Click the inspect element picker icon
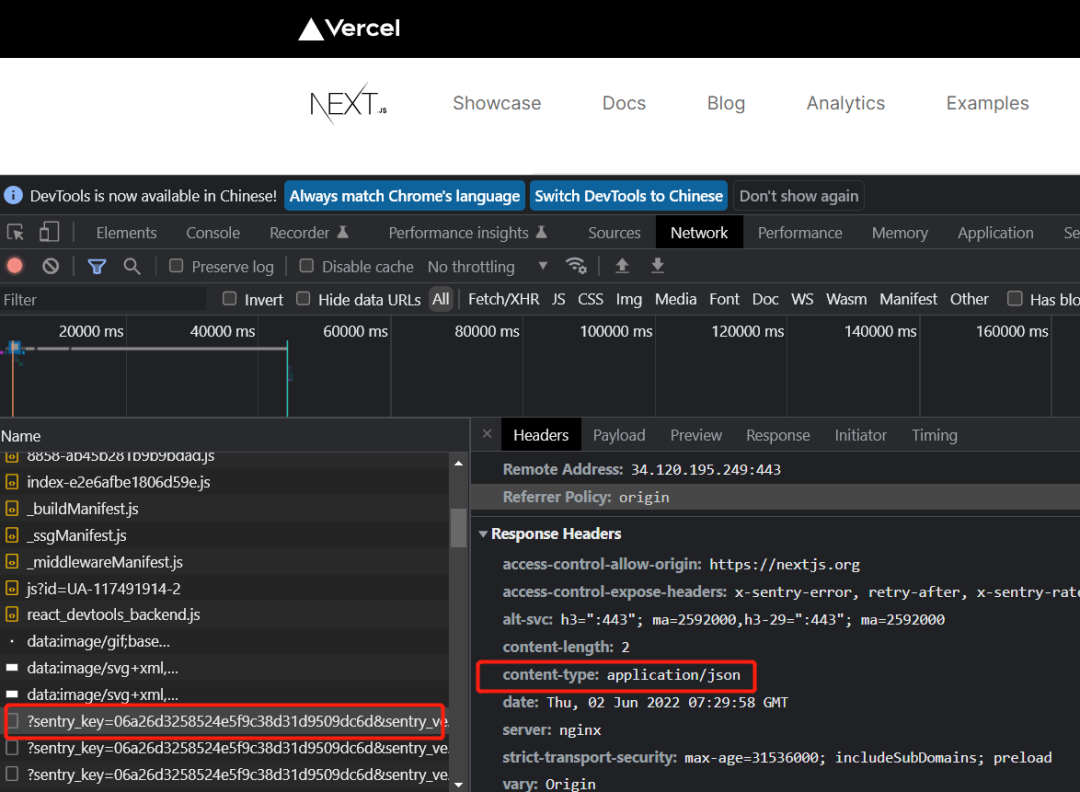The image size is (1080, 792). (15, 232)
